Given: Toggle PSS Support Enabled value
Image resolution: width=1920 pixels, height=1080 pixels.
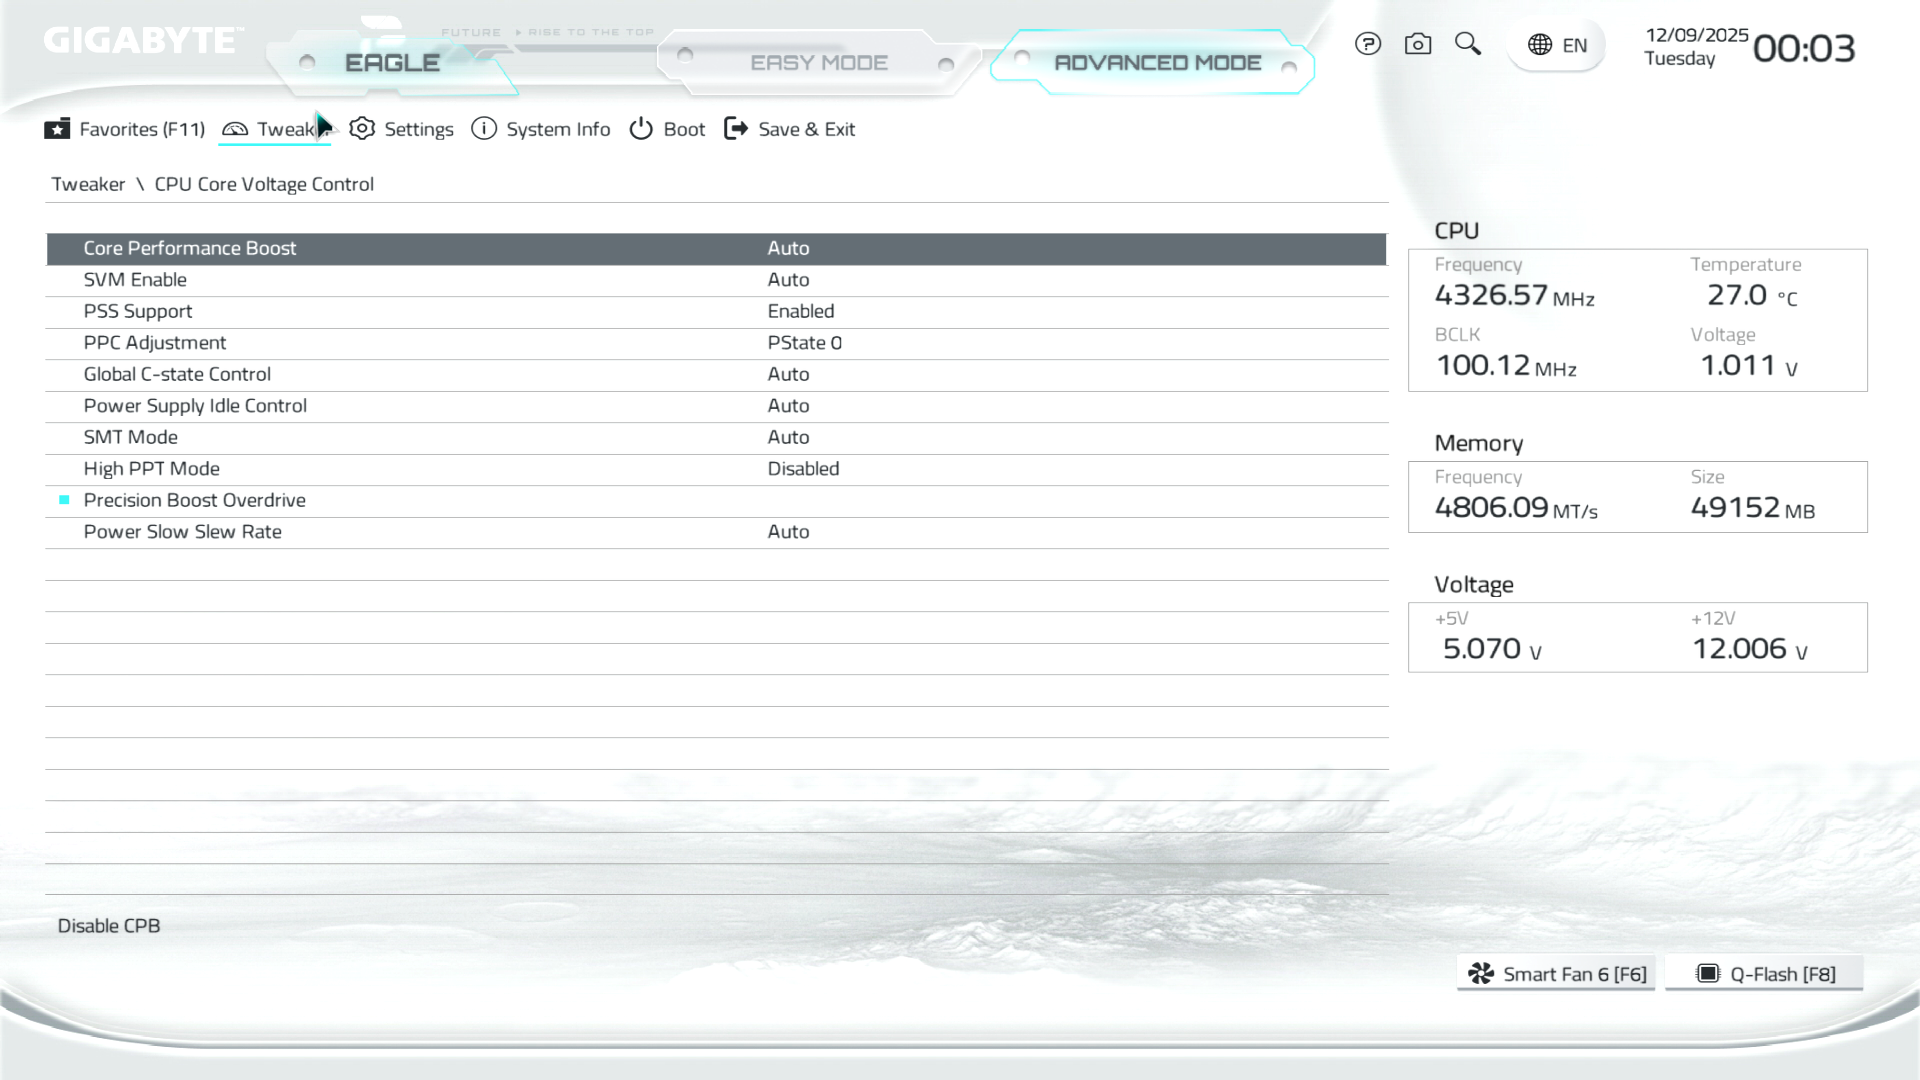Looking at the screenshot, I should [x=800, y=311].
